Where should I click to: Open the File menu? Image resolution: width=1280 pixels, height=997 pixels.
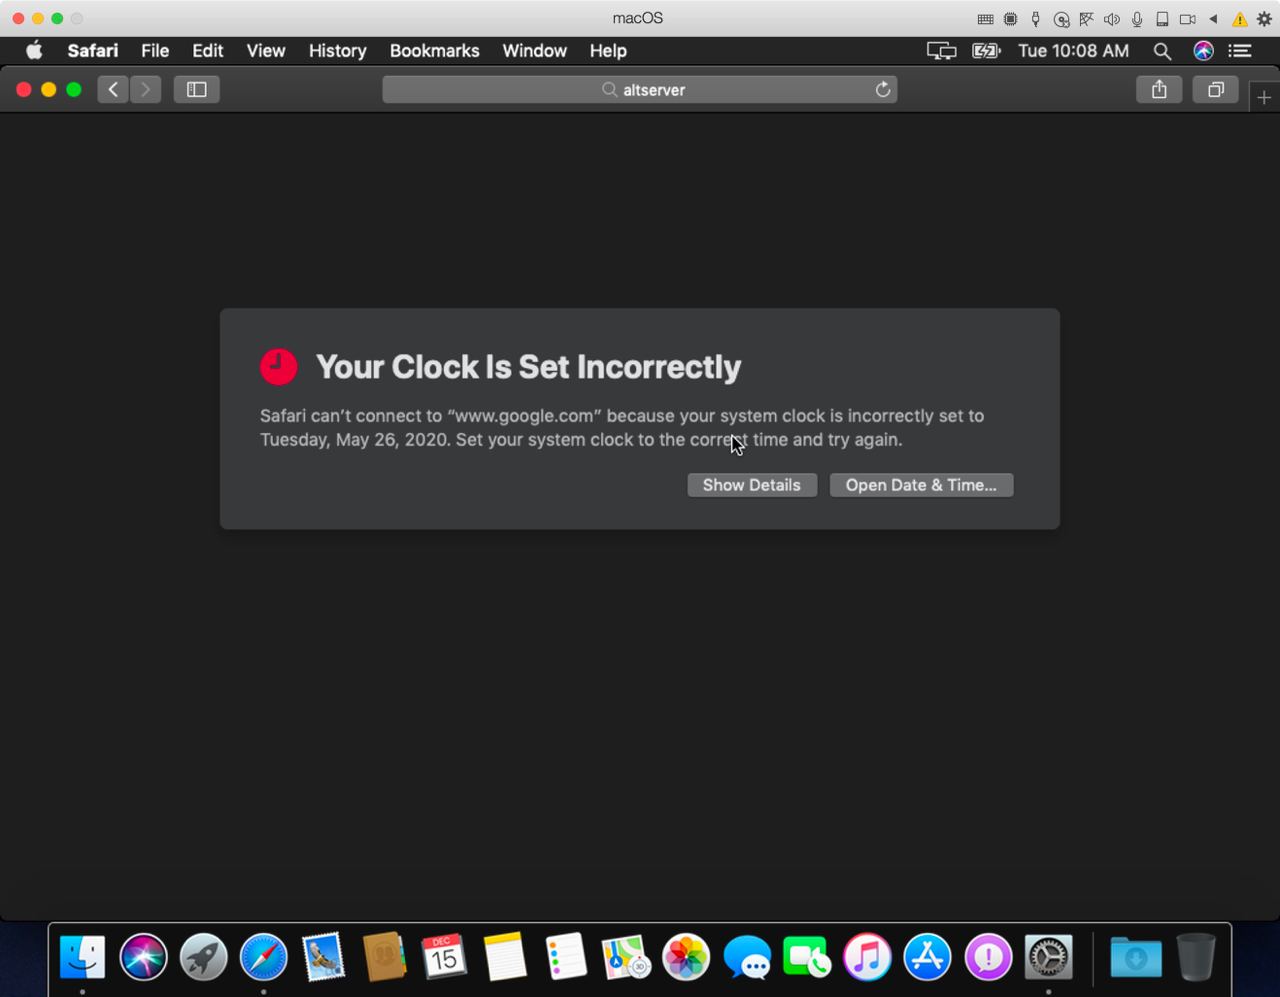pos(155,51)
